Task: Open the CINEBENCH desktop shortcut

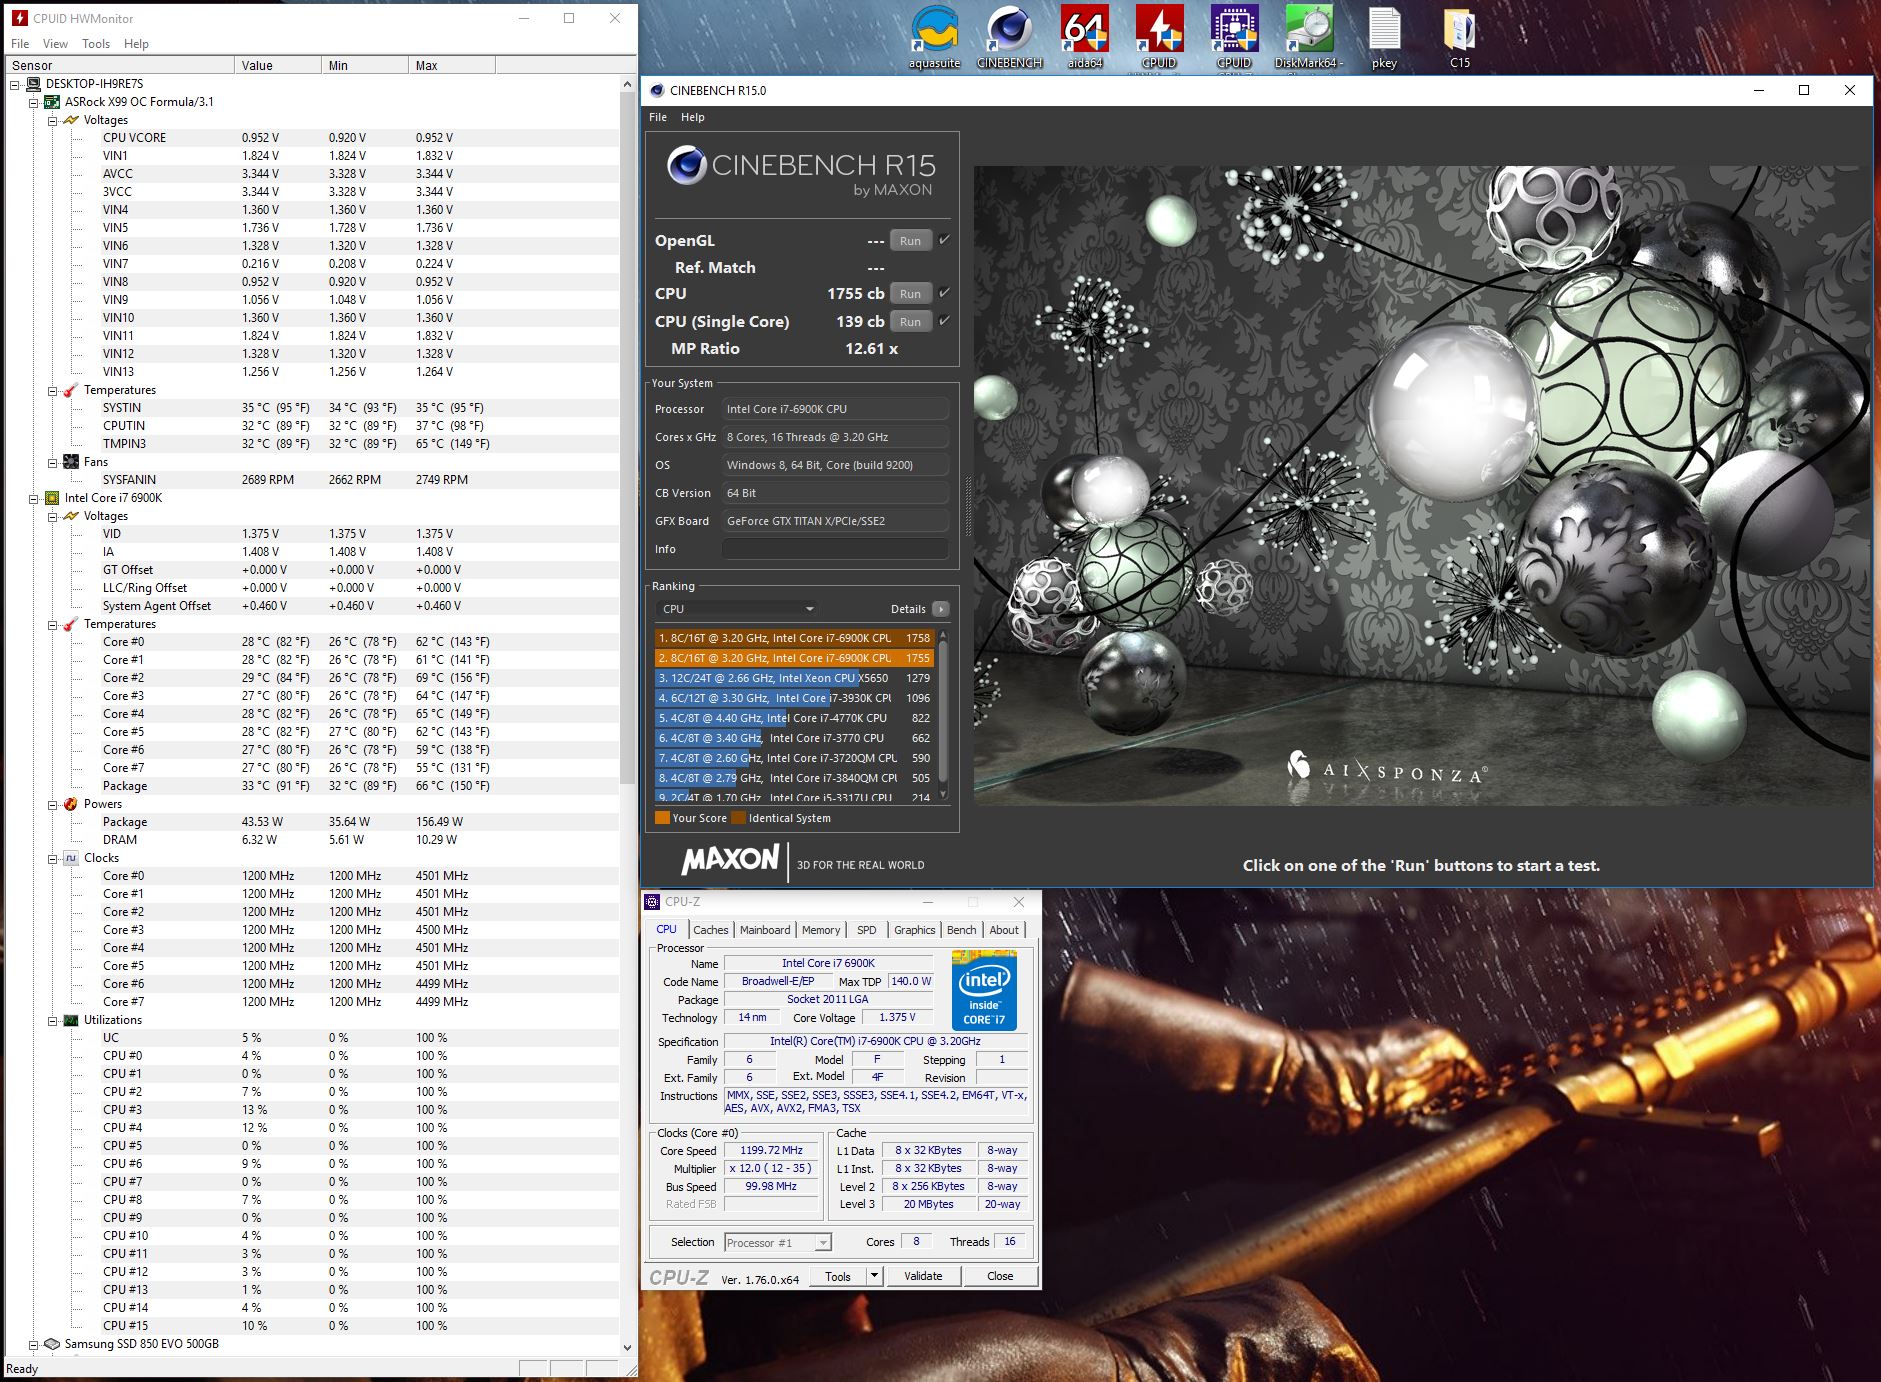Action: click(1009, 36)
